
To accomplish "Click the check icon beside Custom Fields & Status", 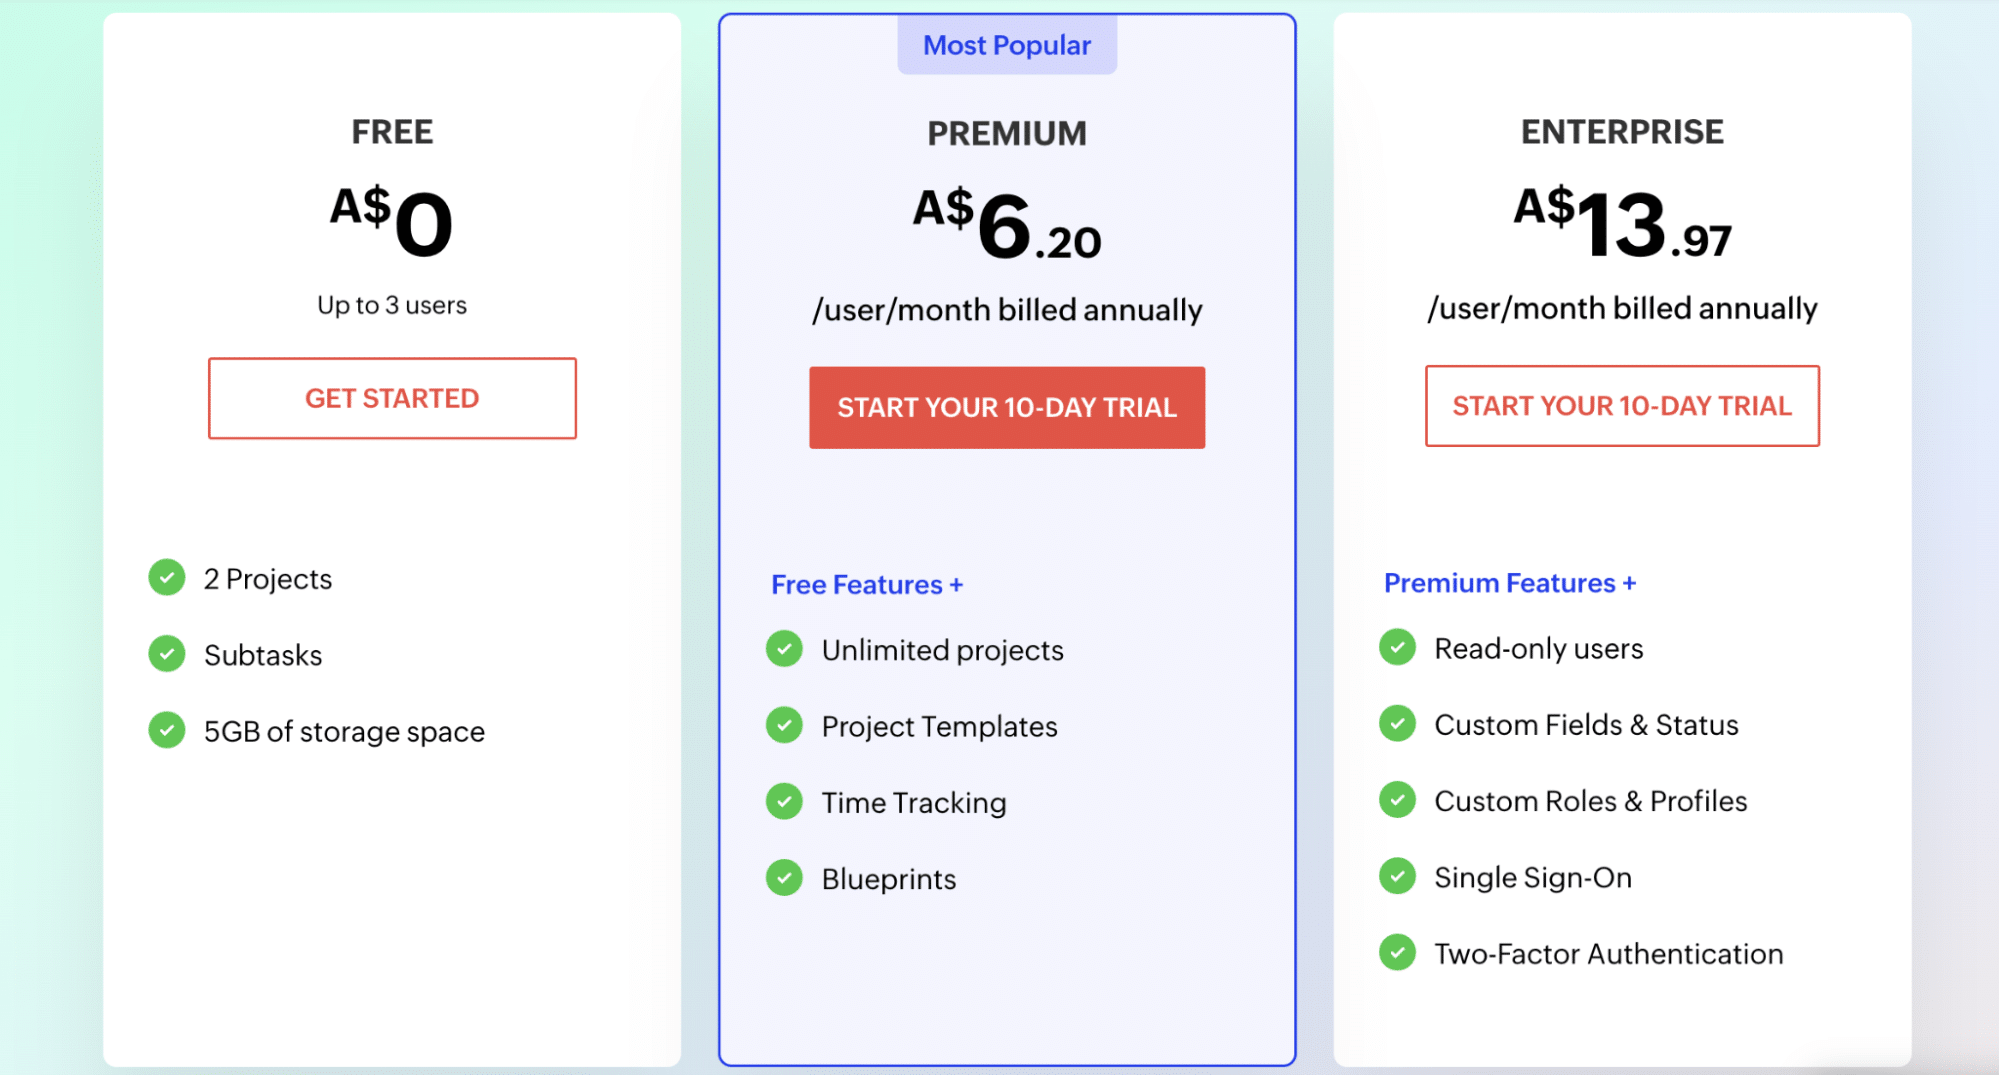I will 1397,723.
